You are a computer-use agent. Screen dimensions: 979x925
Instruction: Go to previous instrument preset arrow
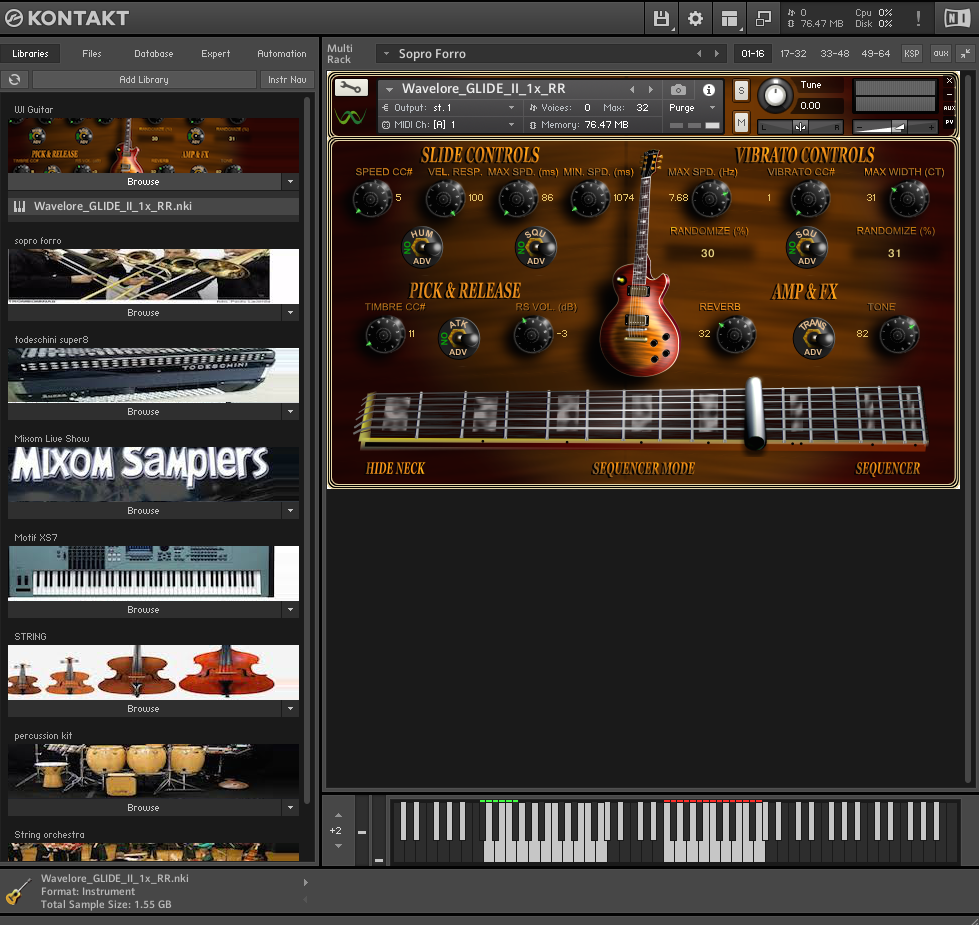point(632,89)
